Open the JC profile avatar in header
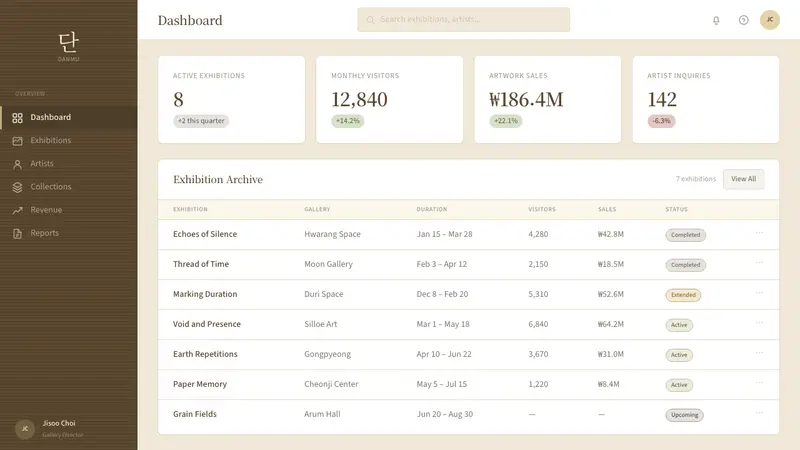Screen dimensions: 800x450 [769, 20]
